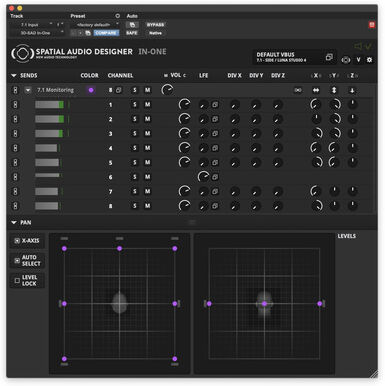Open the 7.1 Input track dropdown
Image resolution: width=385 pixels, height=386 pixels.
pyautogui.click(x=32, y=25)
